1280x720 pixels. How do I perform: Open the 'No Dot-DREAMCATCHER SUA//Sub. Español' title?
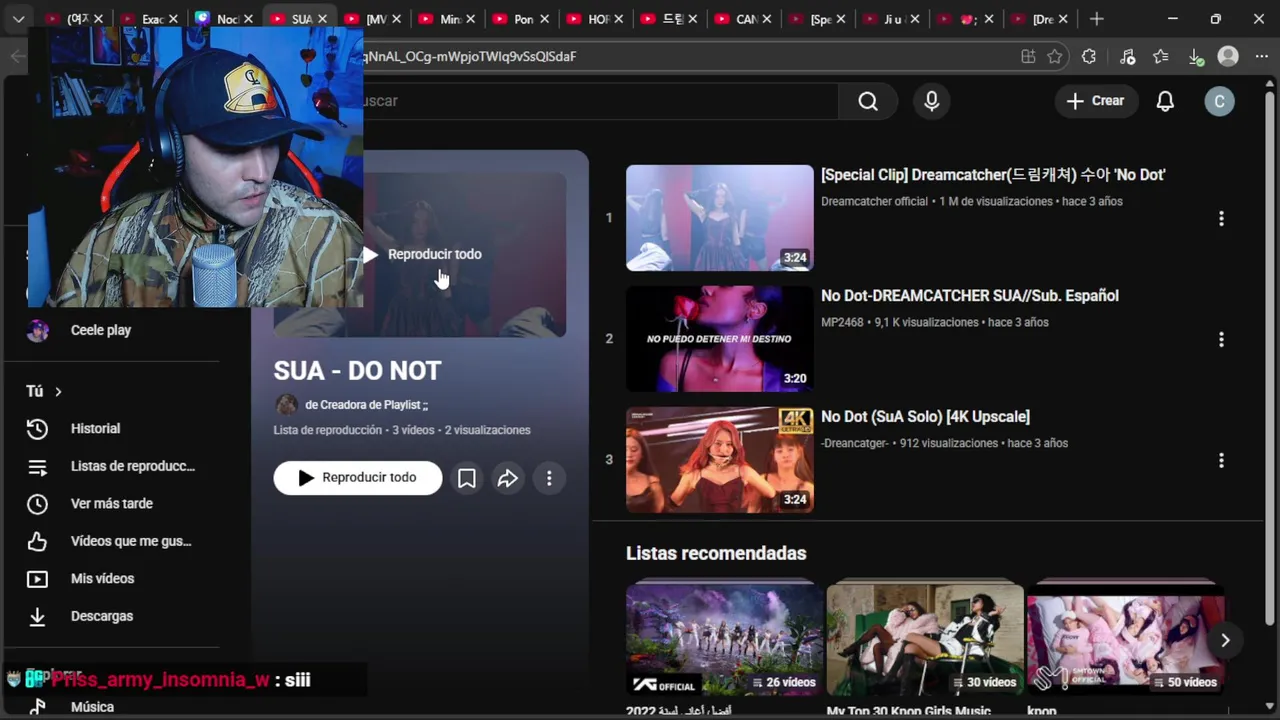tap(970, 296)
